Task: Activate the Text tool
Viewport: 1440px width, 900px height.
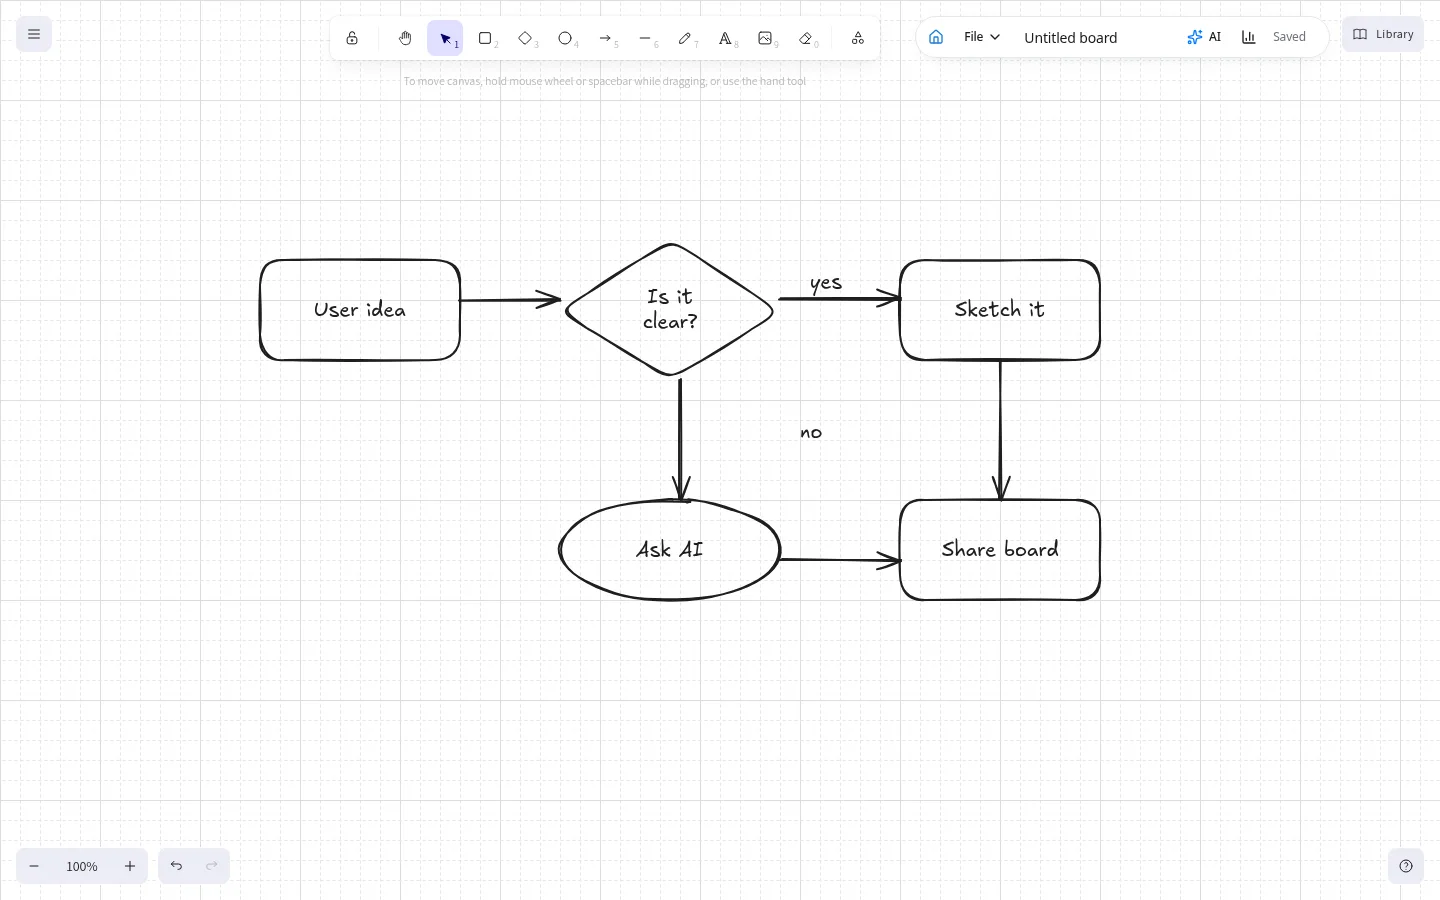Action: (x=725, y=38)
